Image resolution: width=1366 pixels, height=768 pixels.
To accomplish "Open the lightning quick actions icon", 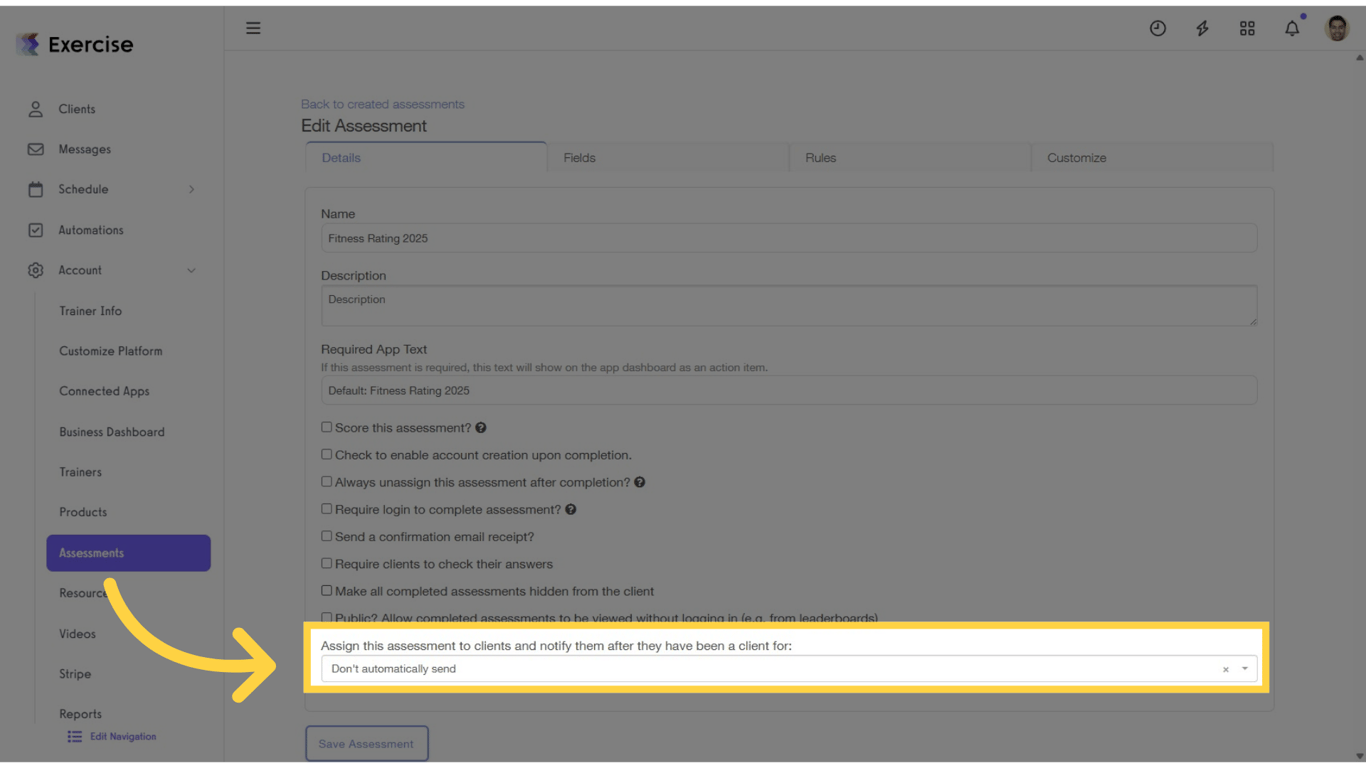I will pyautogui.click(x=1202, y=28).
